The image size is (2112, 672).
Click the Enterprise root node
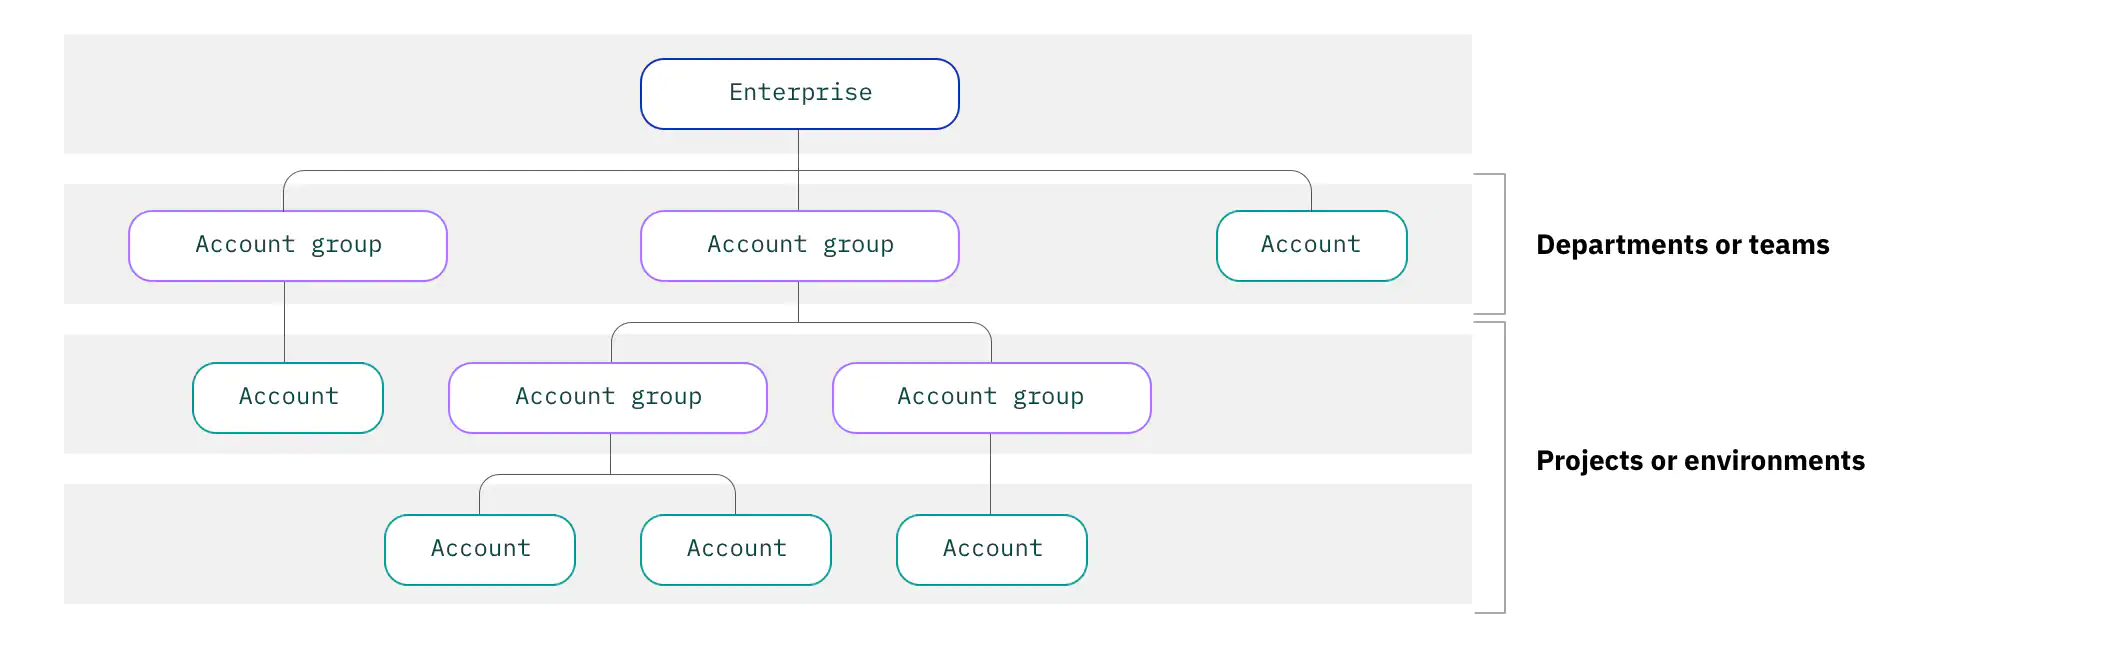tap(799, 93)
